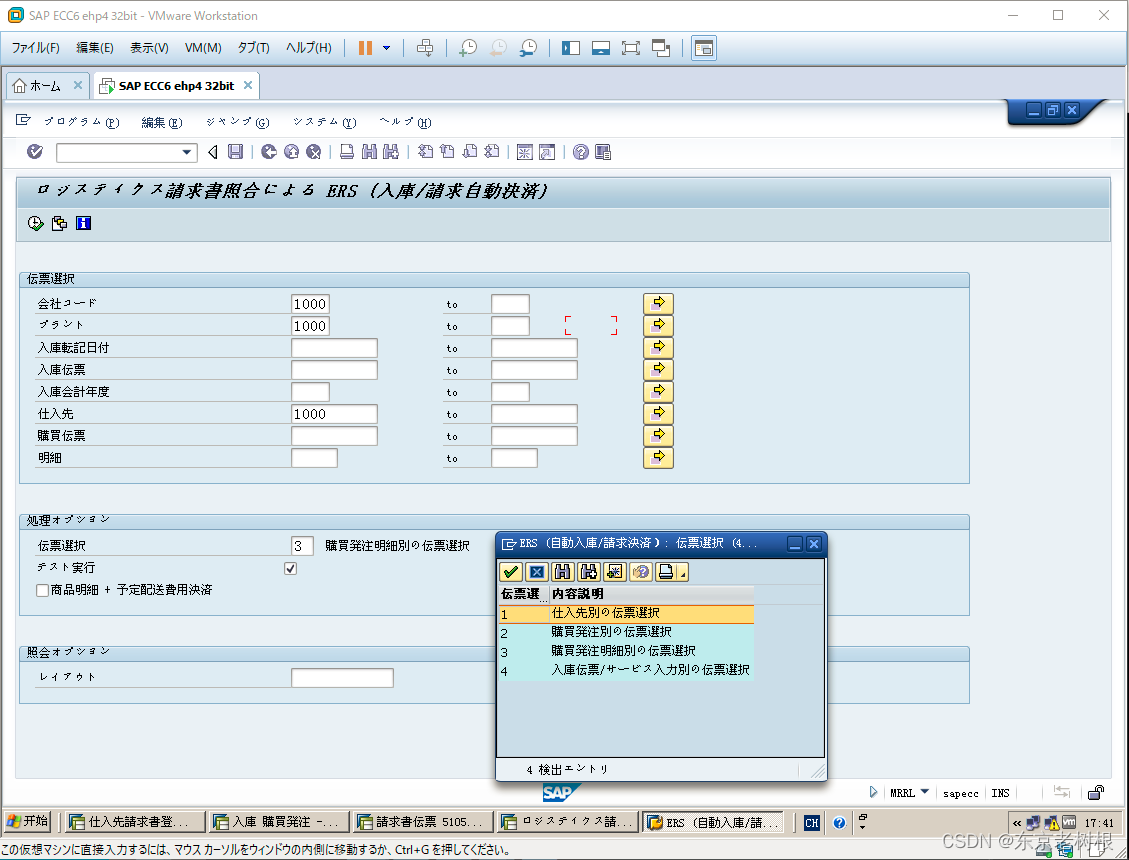The image size is (1129, 860).
Task: Click the 会社コード from input field
Action: [310, 304]
